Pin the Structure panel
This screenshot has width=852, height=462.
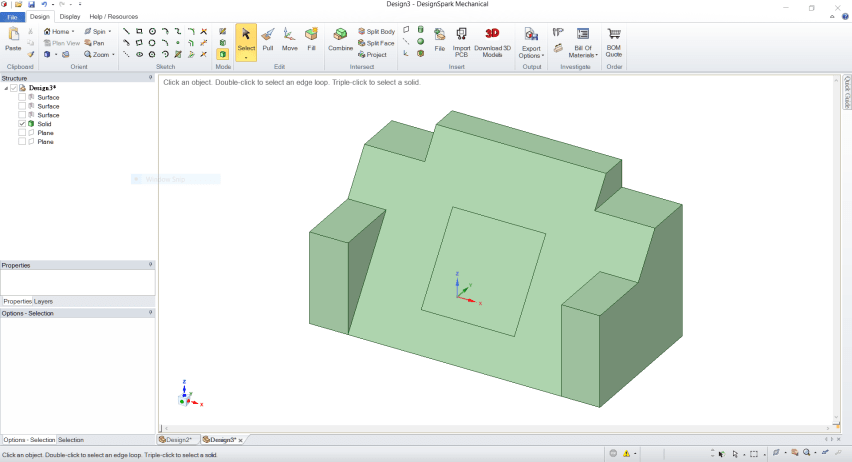[x=151, y=78]
